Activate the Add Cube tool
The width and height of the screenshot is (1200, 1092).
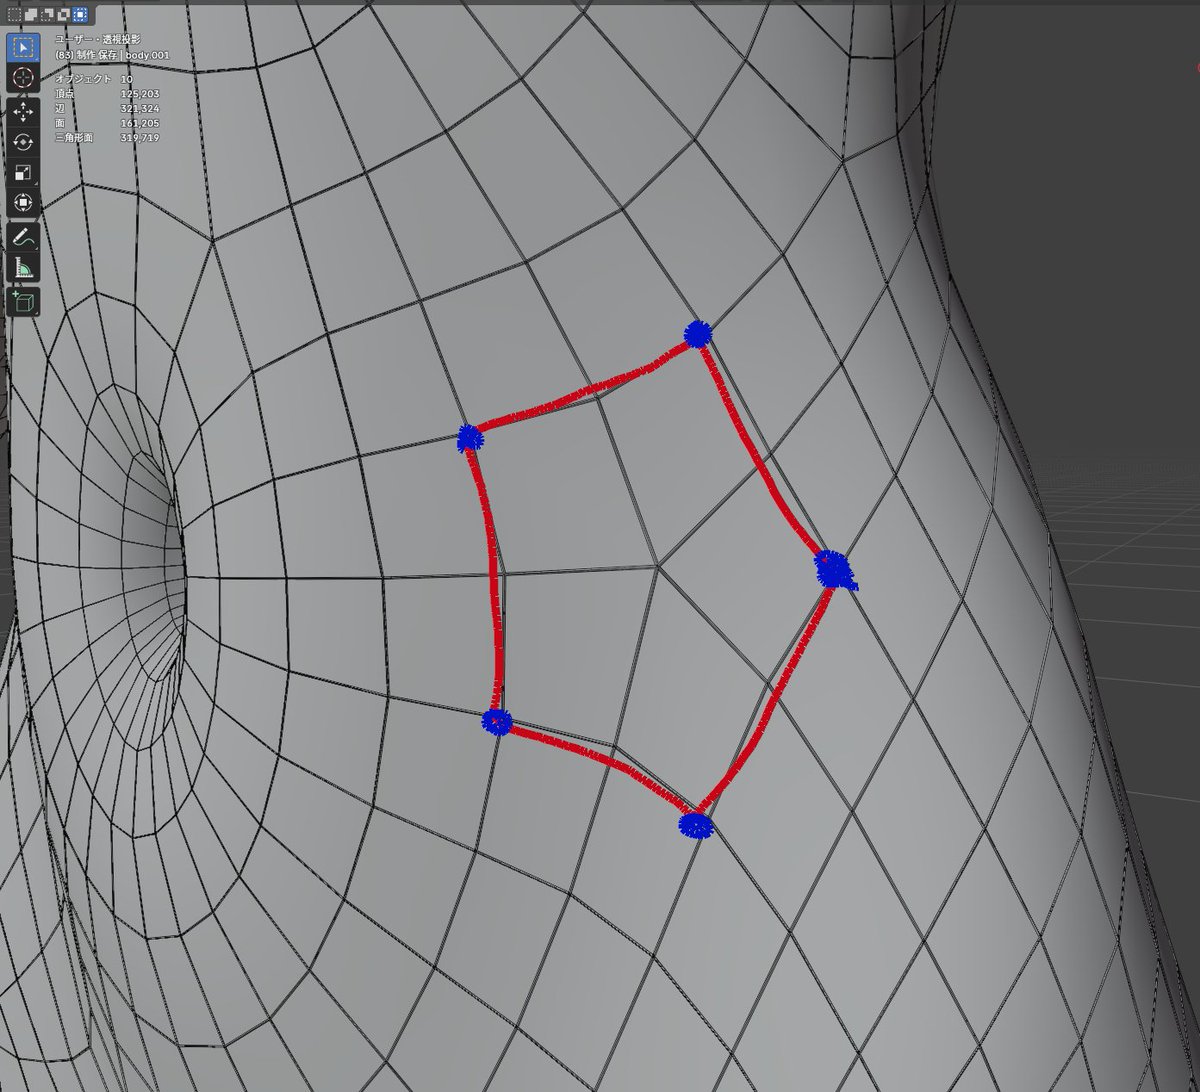pyautogui.click(x=23, y=301)
